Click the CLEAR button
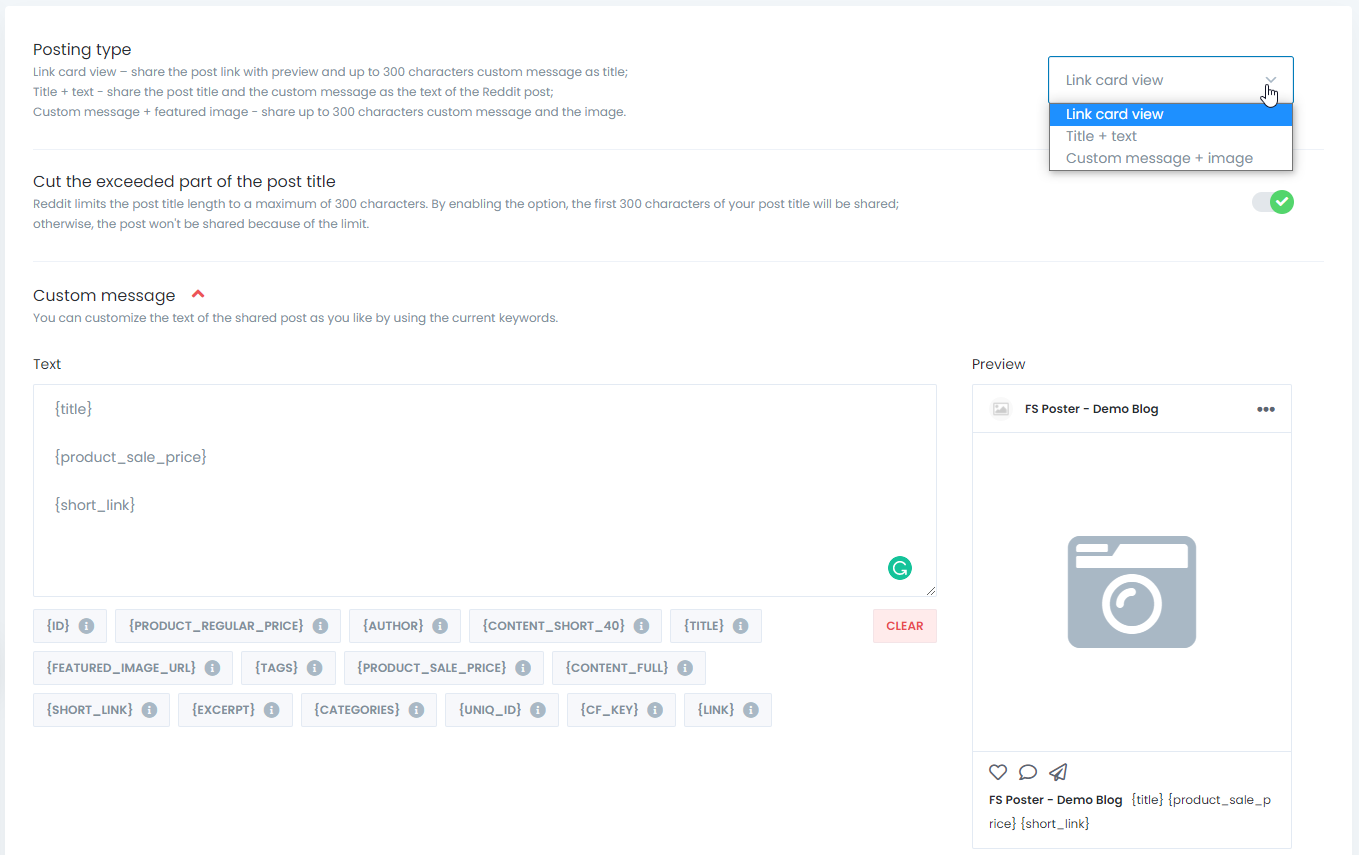Screen dimensions: 1359x855 pos(905,626)
